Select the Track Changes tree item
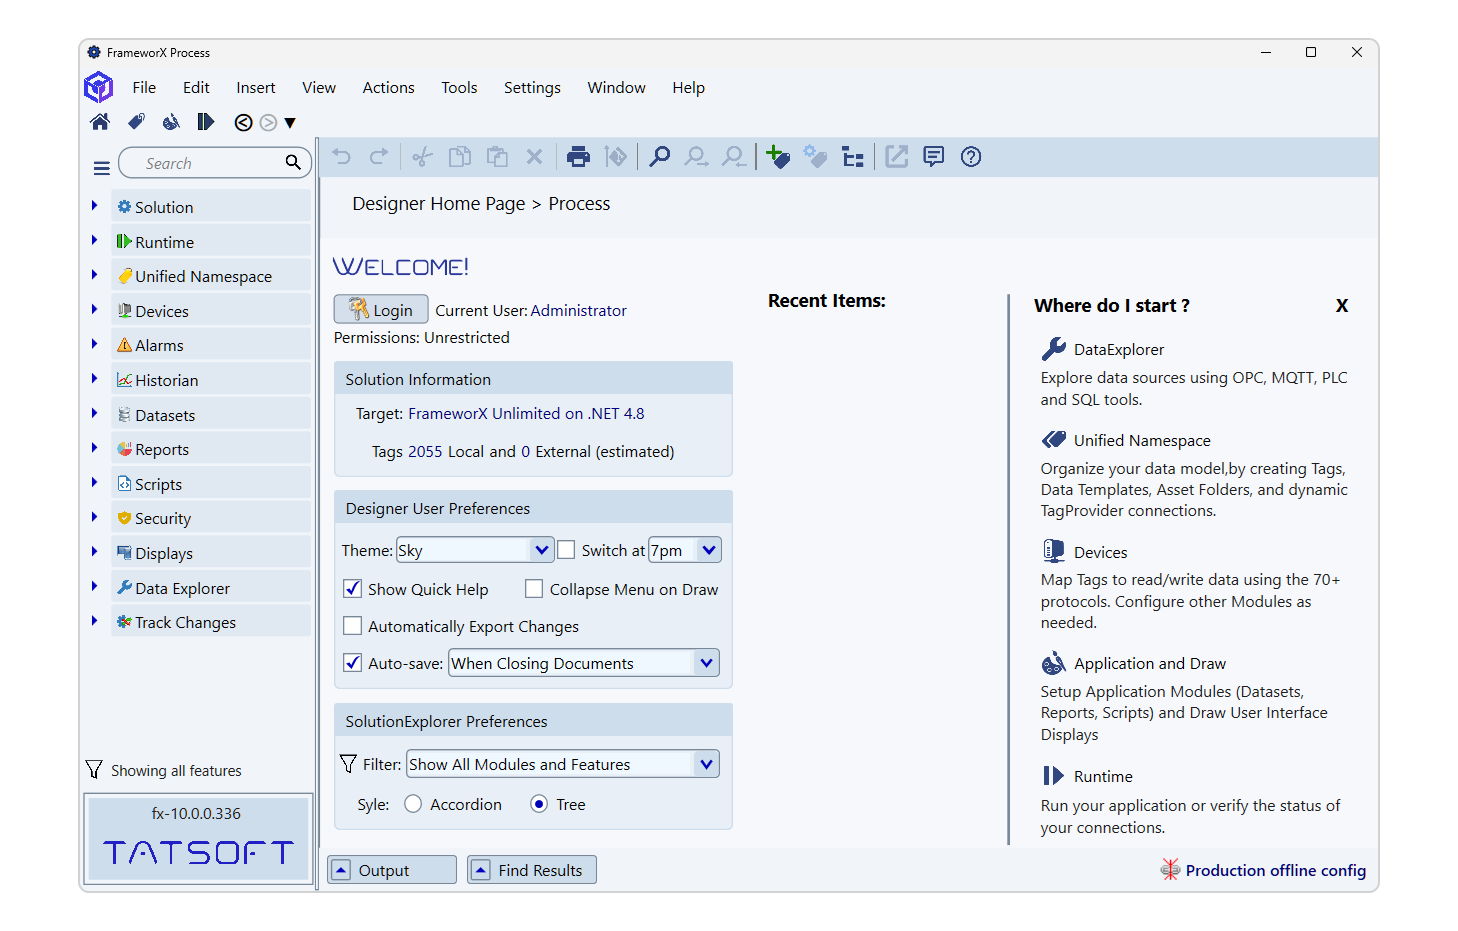 pyautogui.click(x=211, y=622)
